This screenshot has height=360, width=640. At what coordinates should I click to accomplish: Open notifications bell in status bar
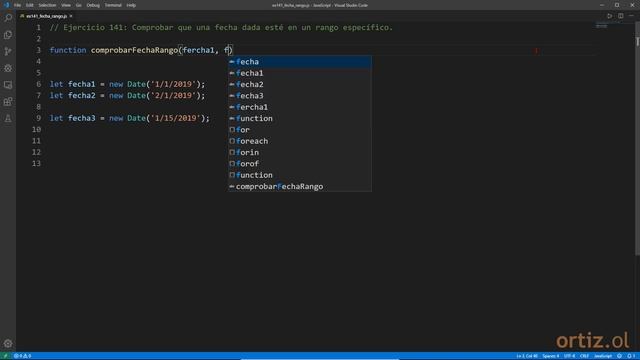point(631,356)
